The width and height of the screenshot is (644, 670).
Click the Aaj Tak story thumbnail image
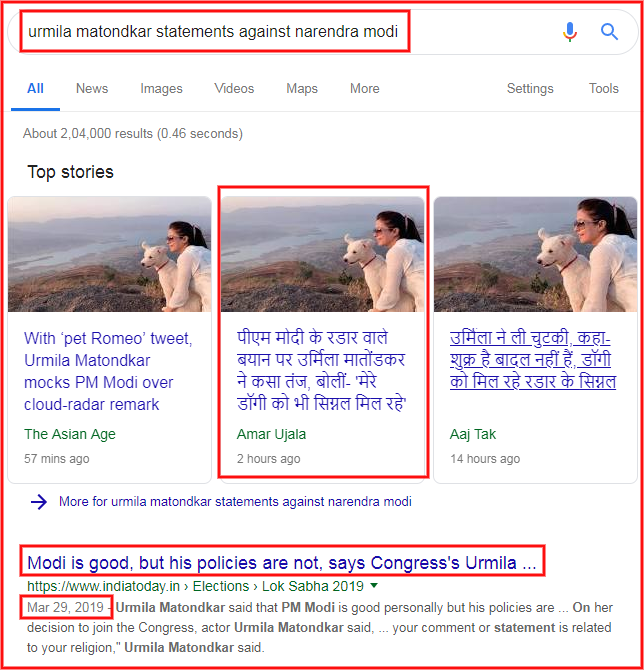535,254
